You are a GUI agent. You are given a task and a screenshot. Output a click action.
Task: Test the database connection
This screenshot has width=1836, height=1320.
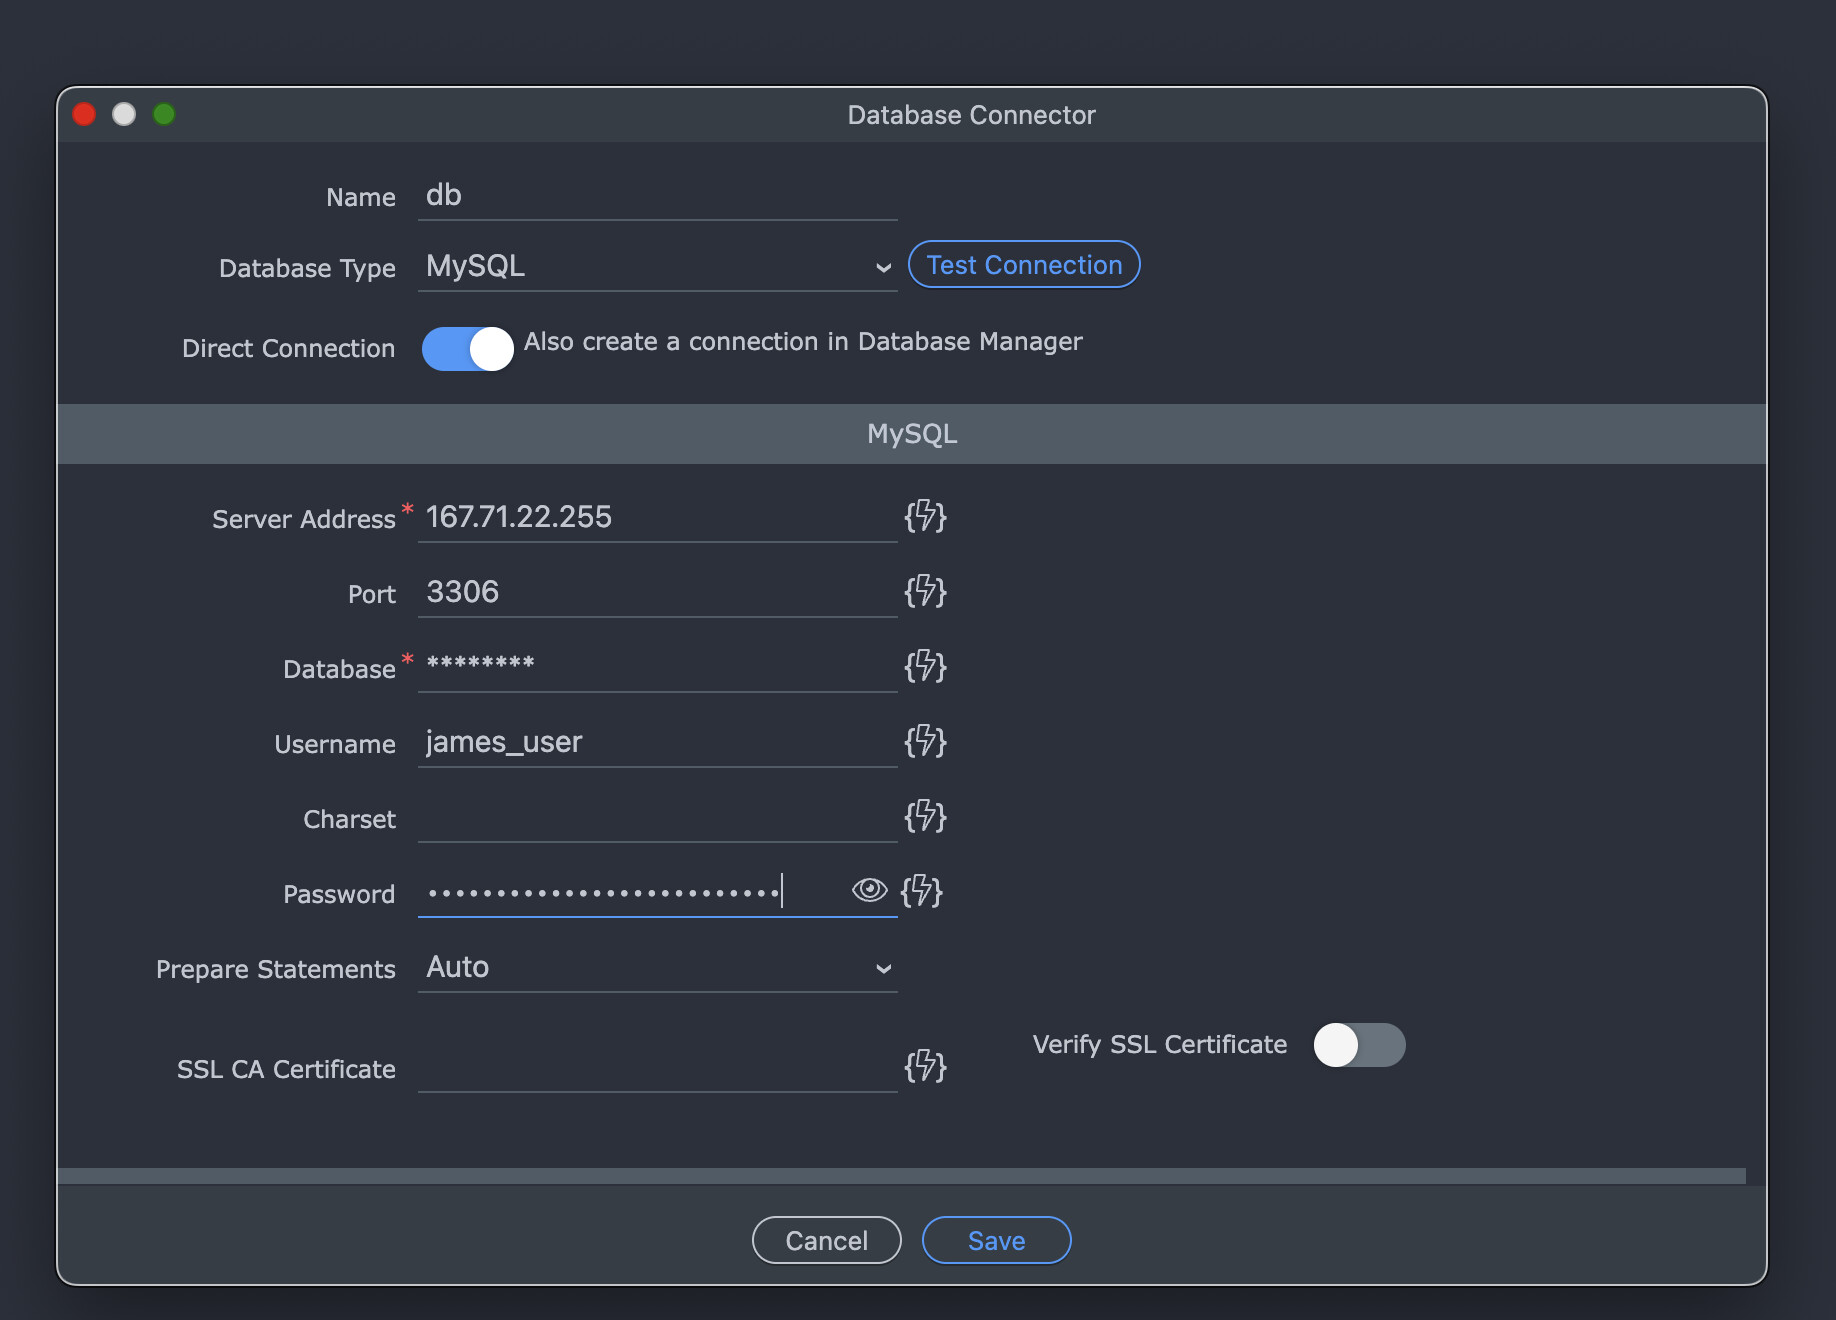(1023, 264)
